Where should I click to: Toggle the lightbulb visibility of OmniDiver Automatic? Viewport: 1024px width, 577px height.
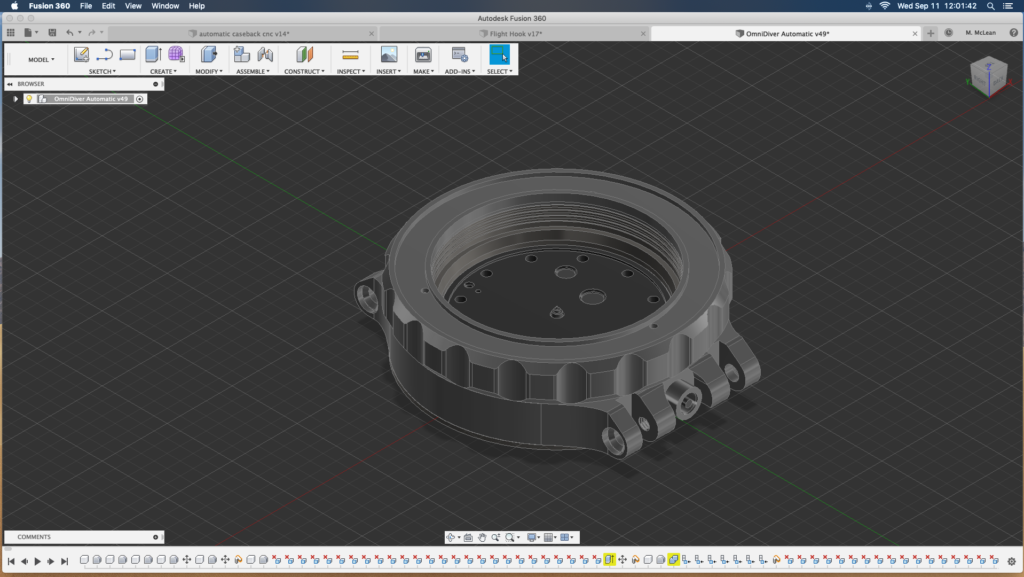(29, 99)
